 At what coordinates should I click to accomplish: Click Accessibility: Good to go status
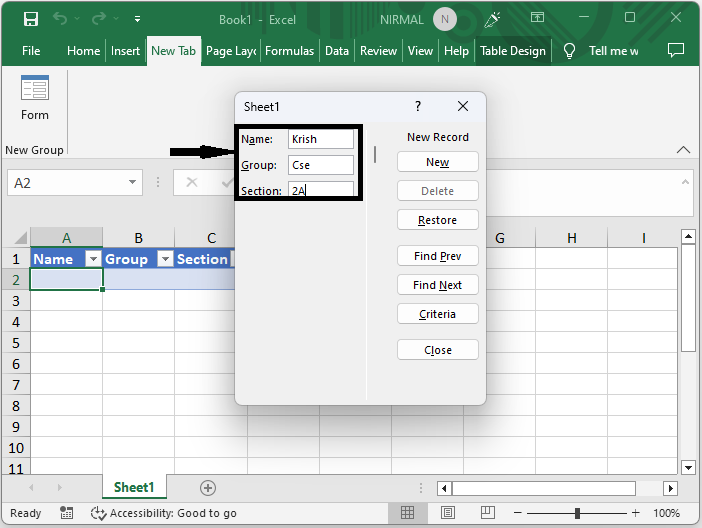coord(164,513)
